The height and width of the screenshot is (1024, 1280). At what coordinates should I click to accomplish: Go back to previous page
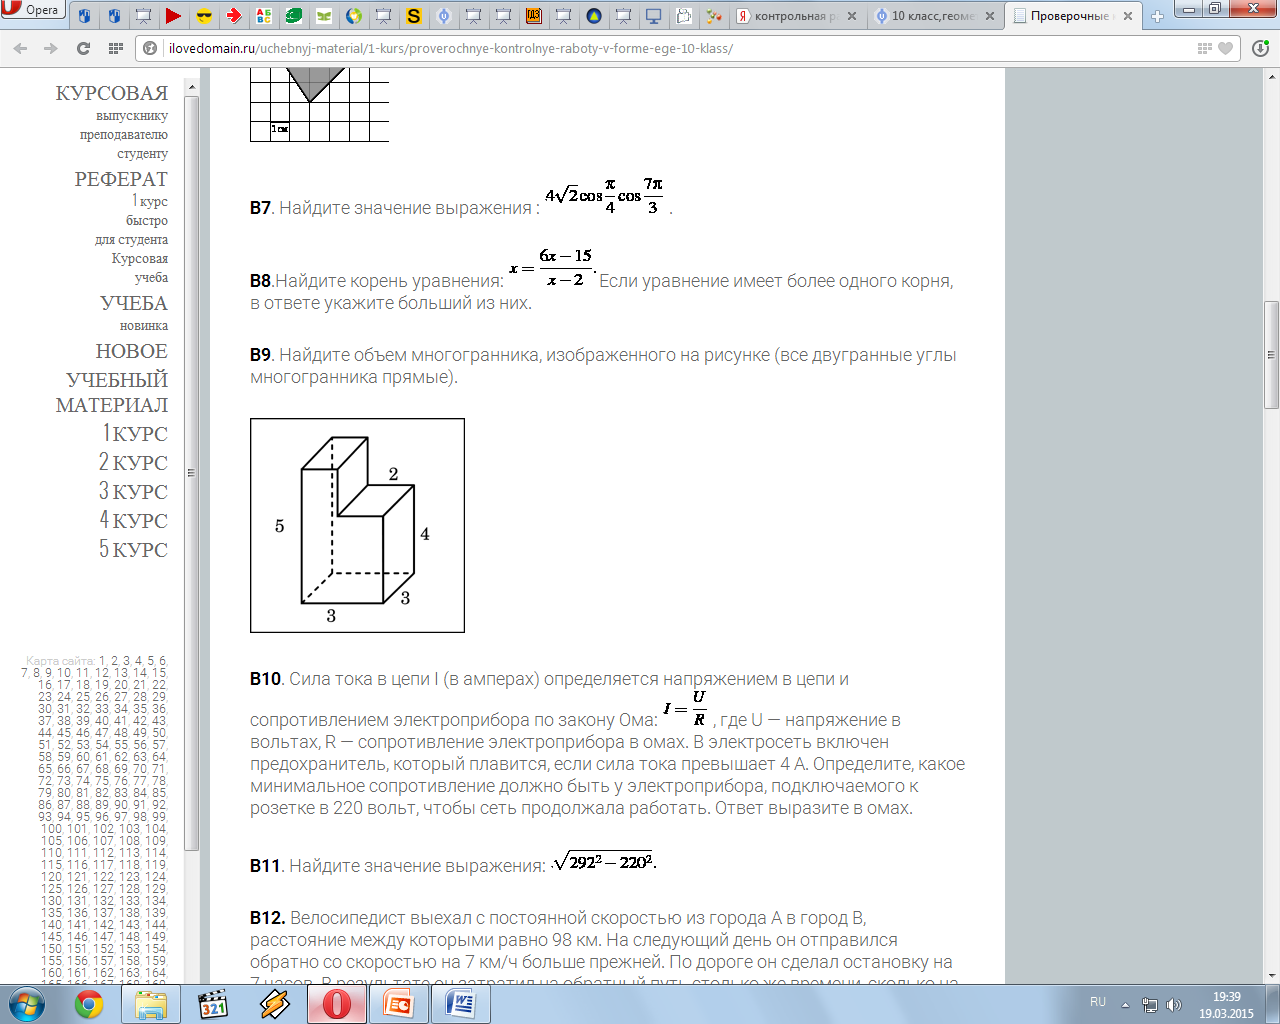pyautogui.click(x=21, y=48)
